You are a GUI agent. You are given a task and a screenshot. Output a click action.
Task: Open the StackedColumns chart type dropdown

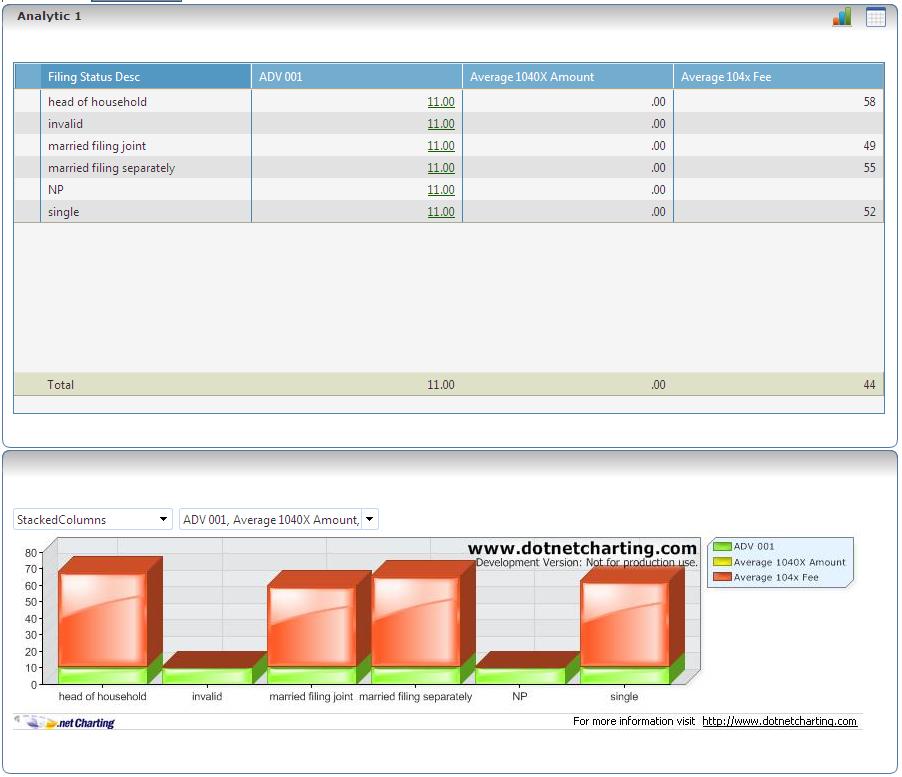click(93, 519)
